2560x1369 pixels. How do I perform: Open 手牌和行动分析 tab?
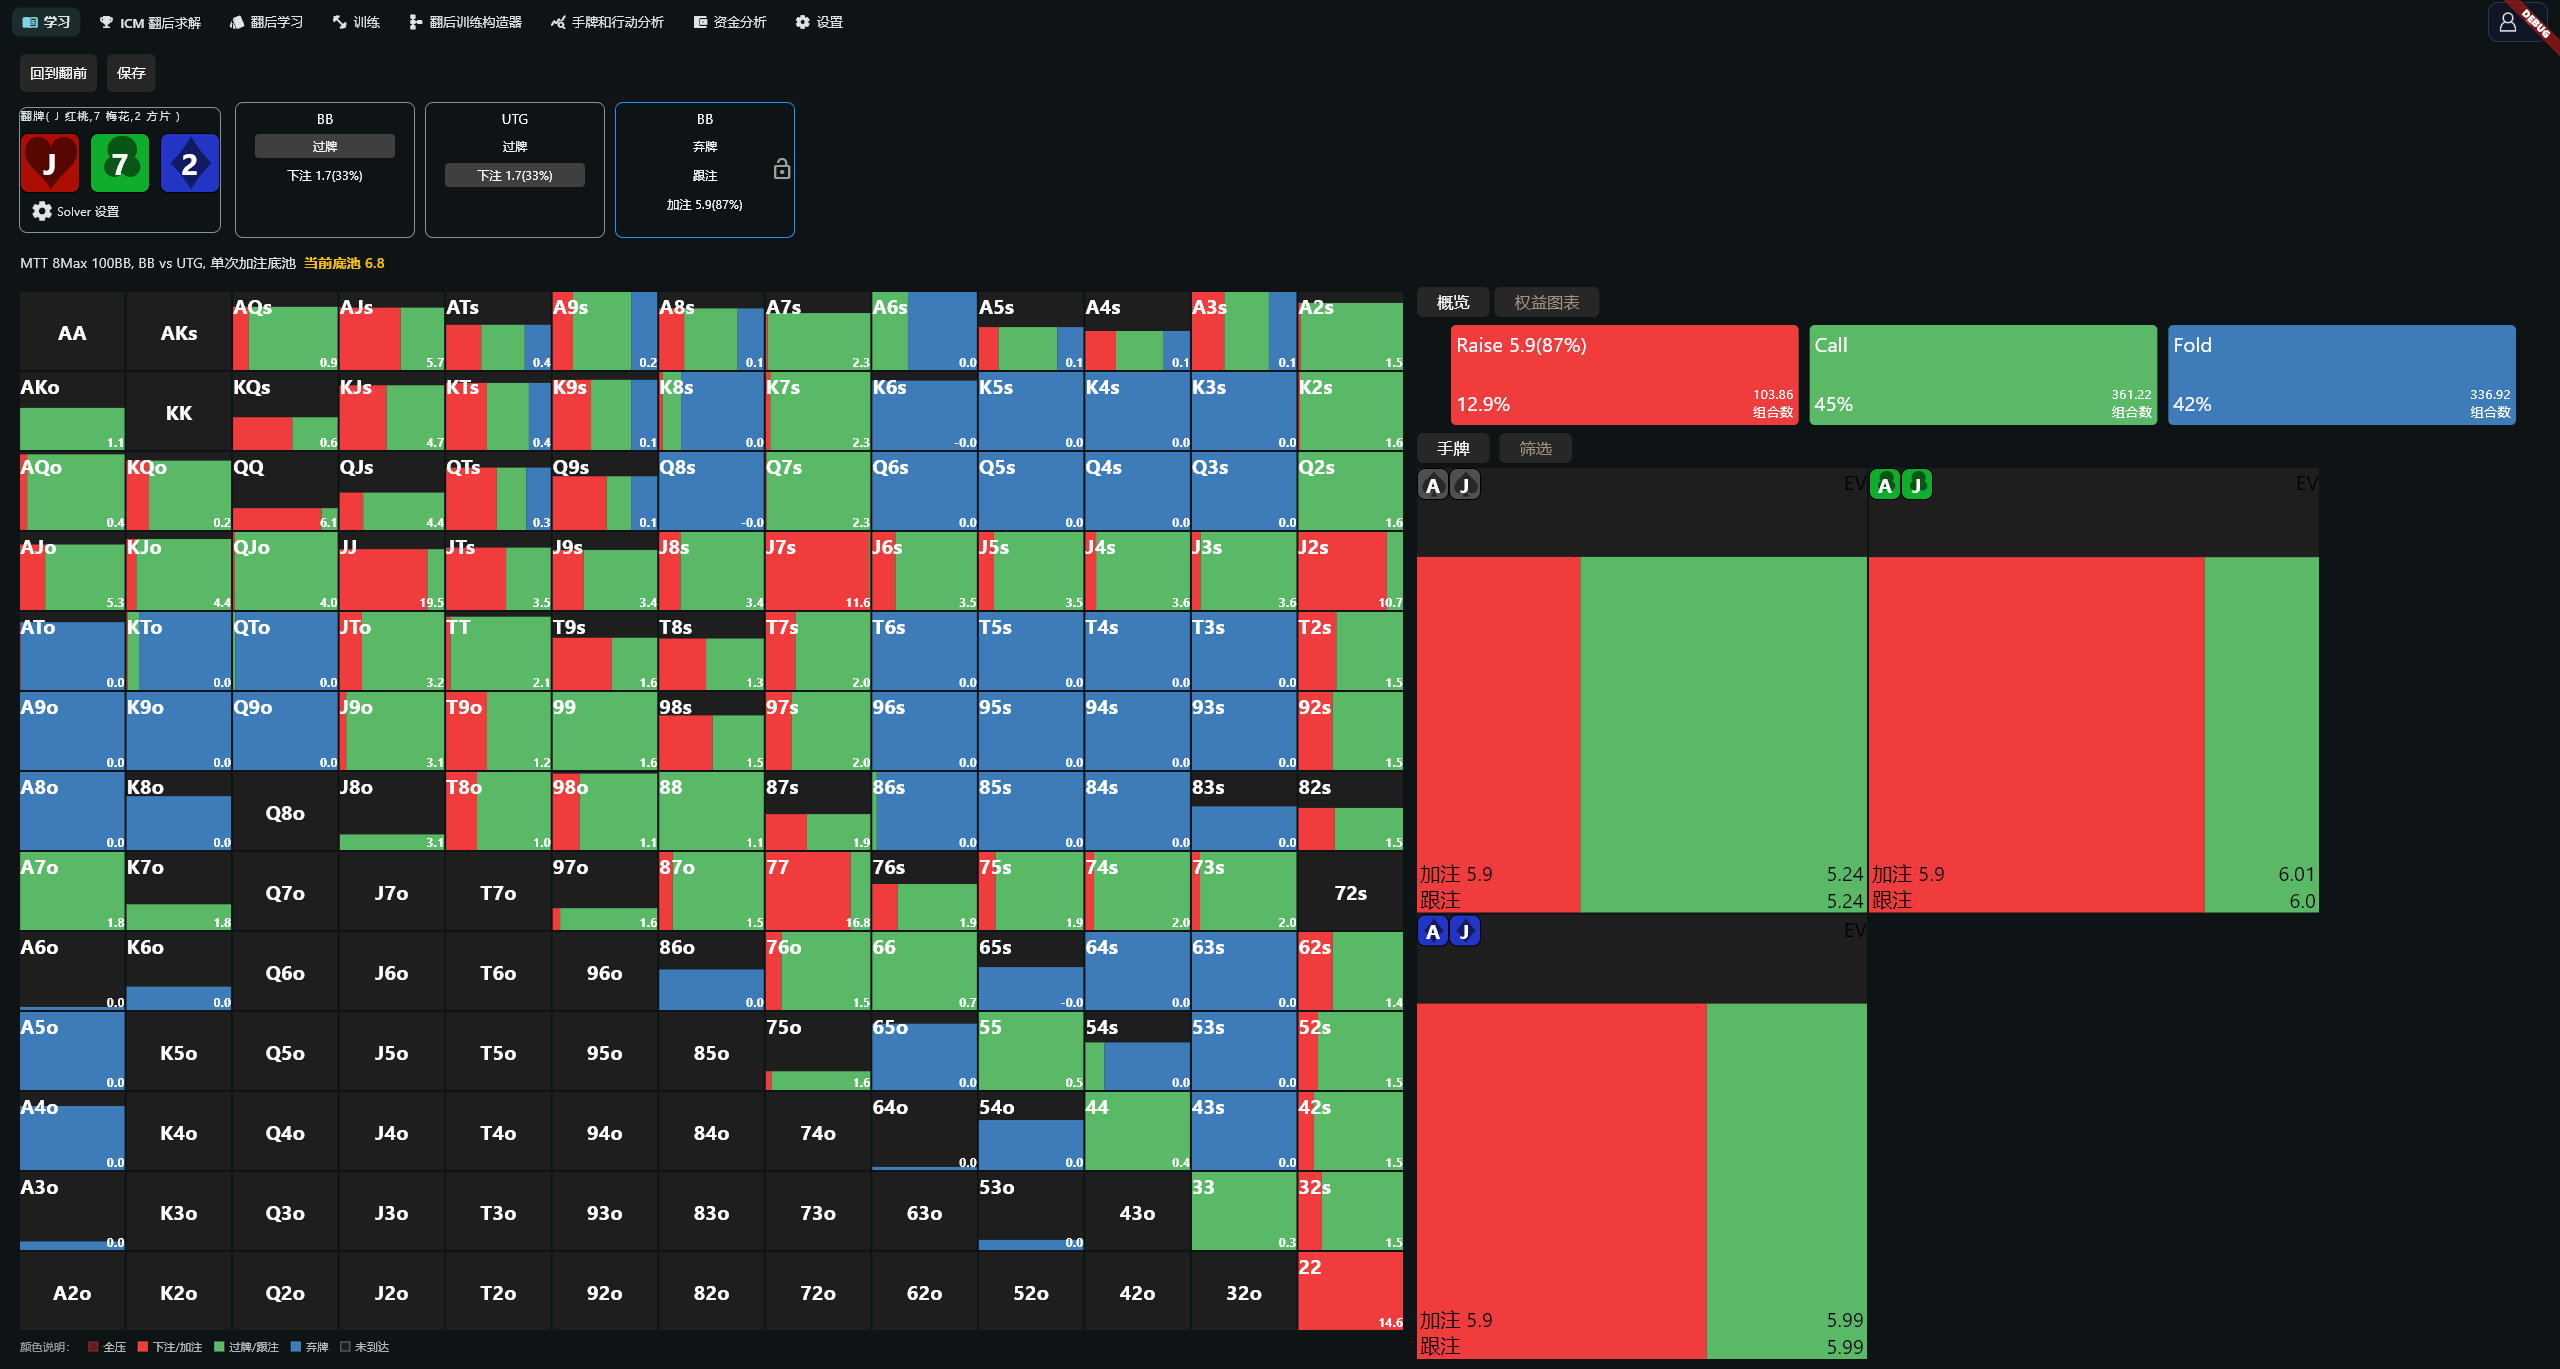(607, 22)
